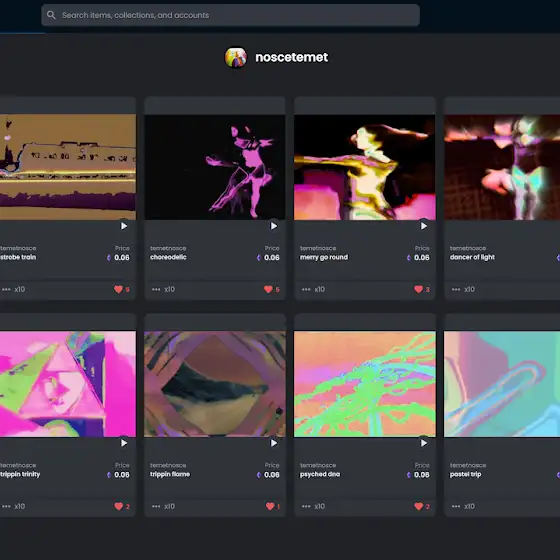Image resolution: width=560 pixels, height=560 pixels.
Task: Favorite the trippin trinity item
Action: pyautogui.click(x=118, y=506)
